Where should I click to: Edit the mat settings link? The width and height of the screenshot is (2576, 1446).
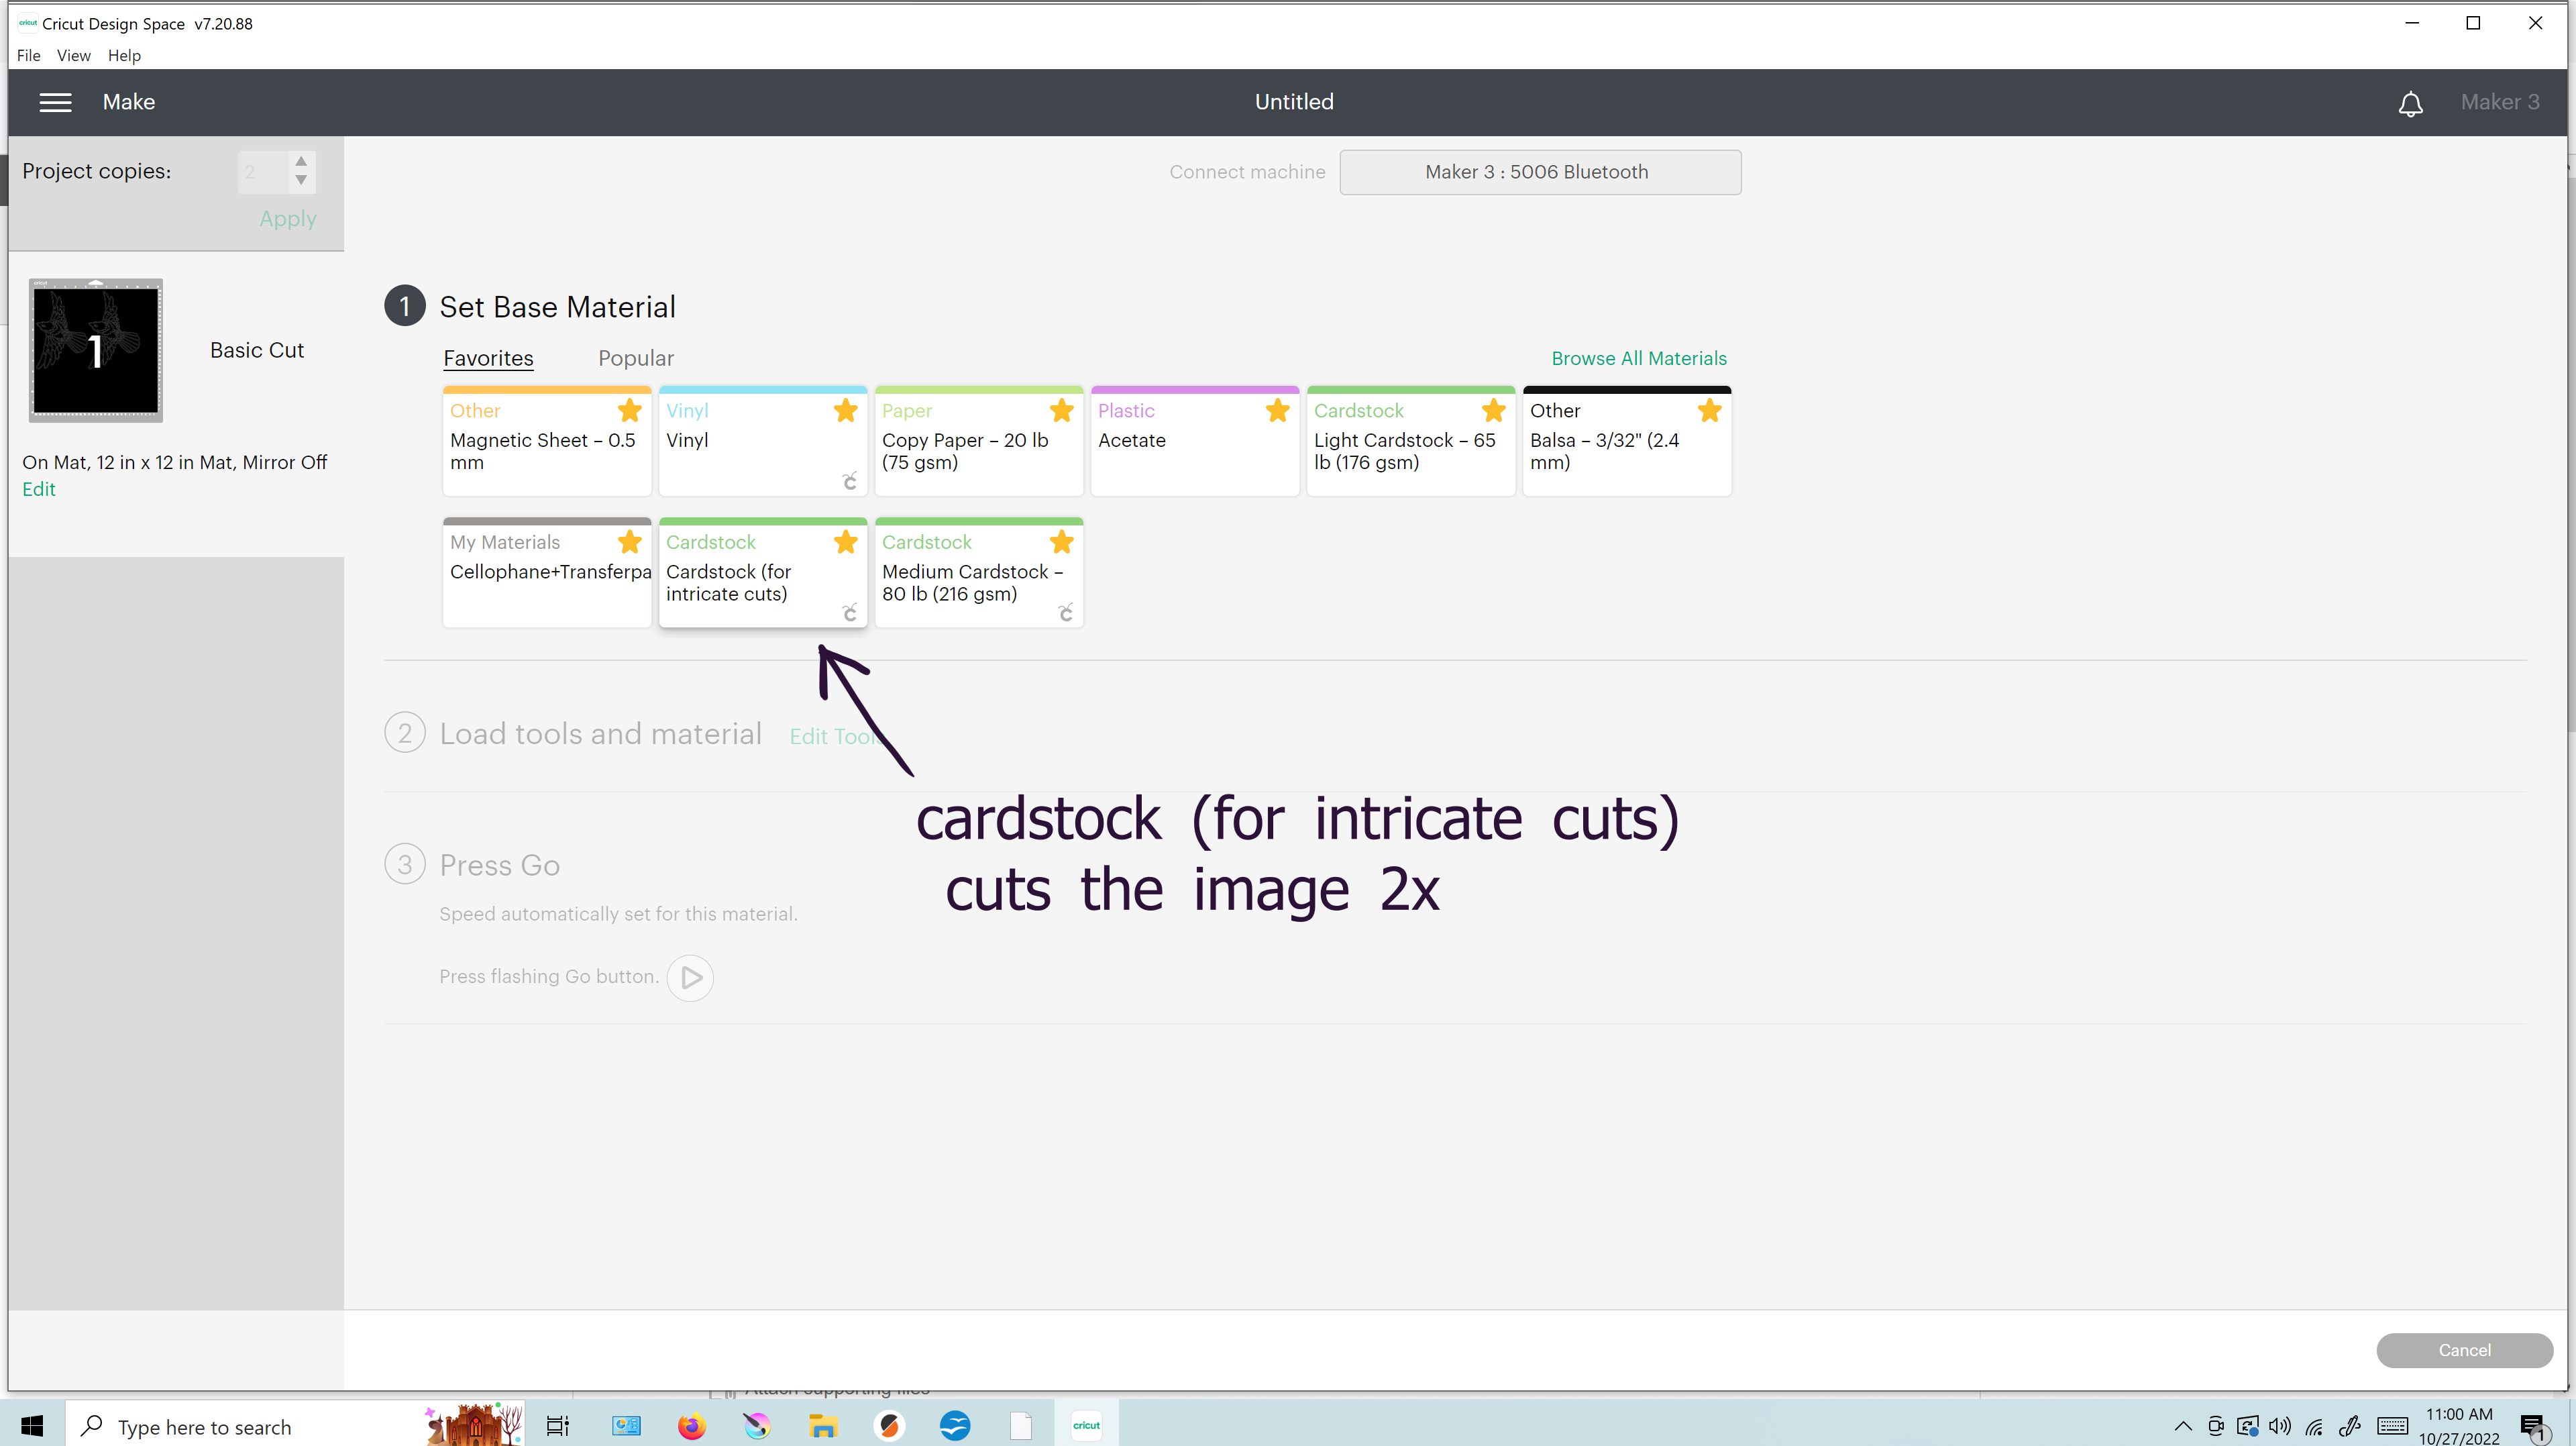point(39,489)
